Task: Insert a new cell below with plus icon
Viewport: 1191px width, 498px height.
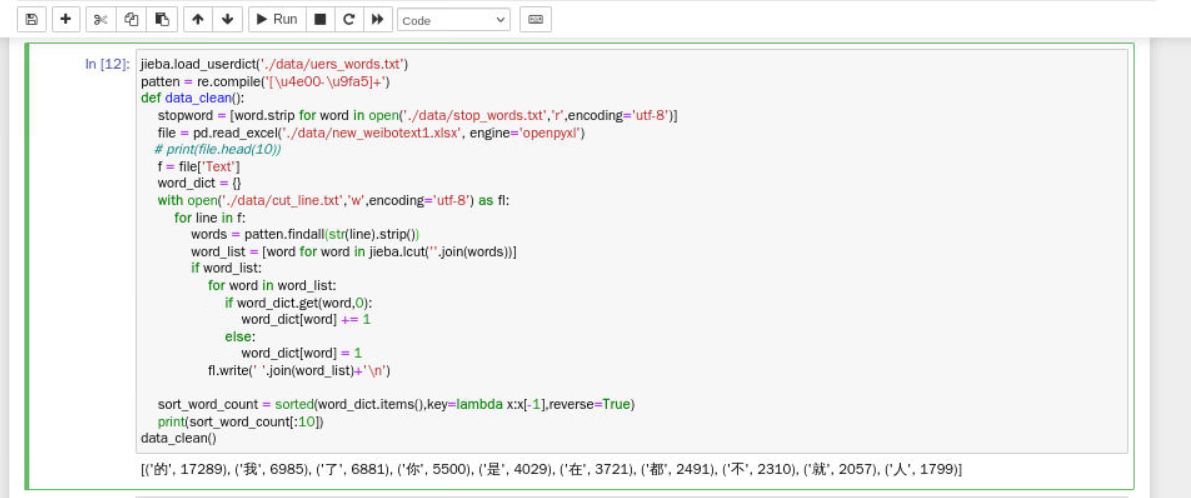Action: pos(66,20)
